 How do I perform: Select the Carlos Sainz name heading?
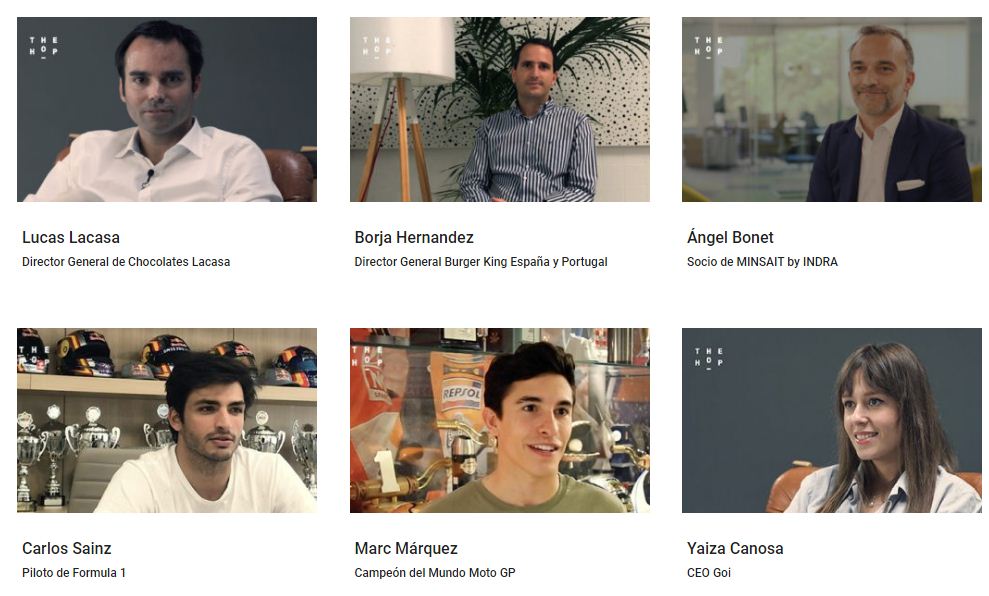coord(67,549)
